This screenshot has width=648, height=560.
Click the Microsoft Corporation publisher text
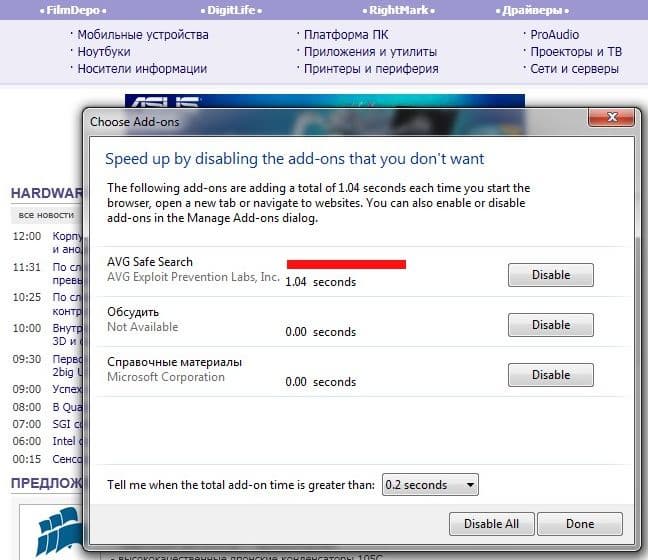coord(166,377)
